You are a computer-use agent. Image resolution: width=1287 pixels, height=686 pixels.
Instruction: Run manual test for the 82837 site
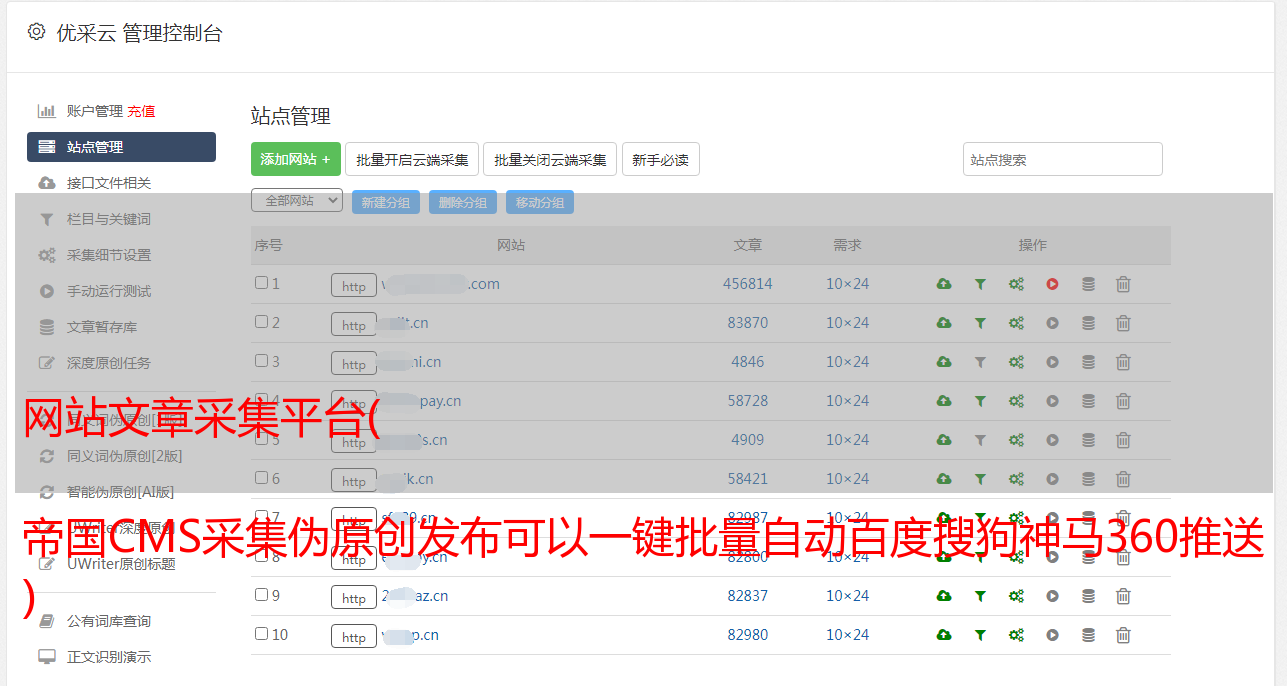(1052, 596)
